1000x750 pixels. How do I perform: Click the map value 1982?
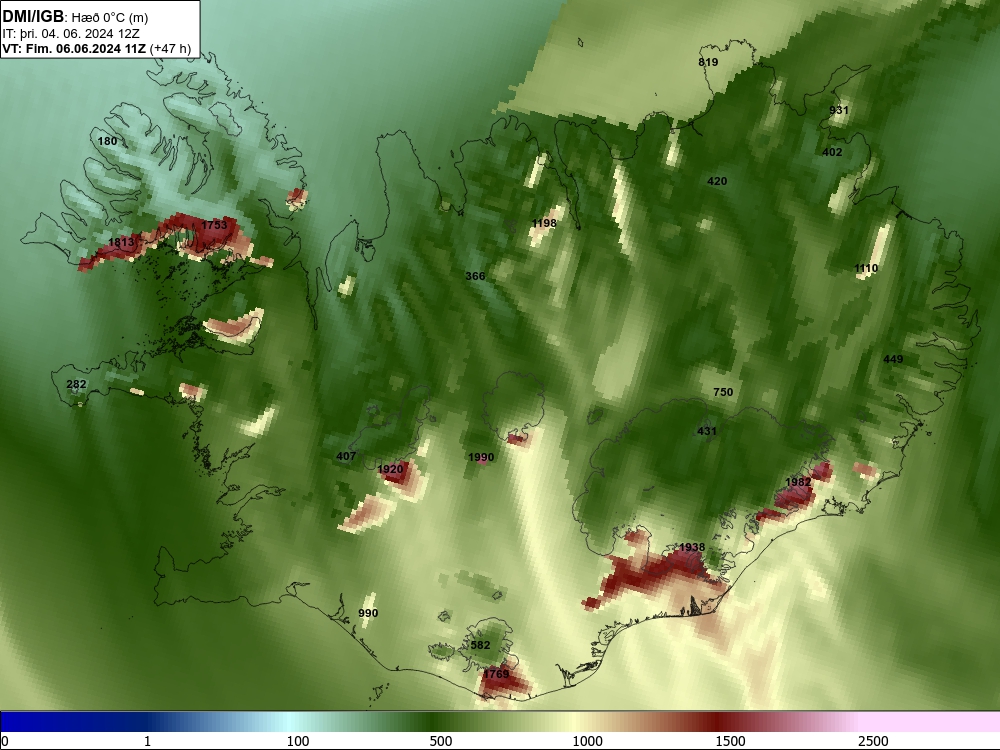tap(798, 482)
